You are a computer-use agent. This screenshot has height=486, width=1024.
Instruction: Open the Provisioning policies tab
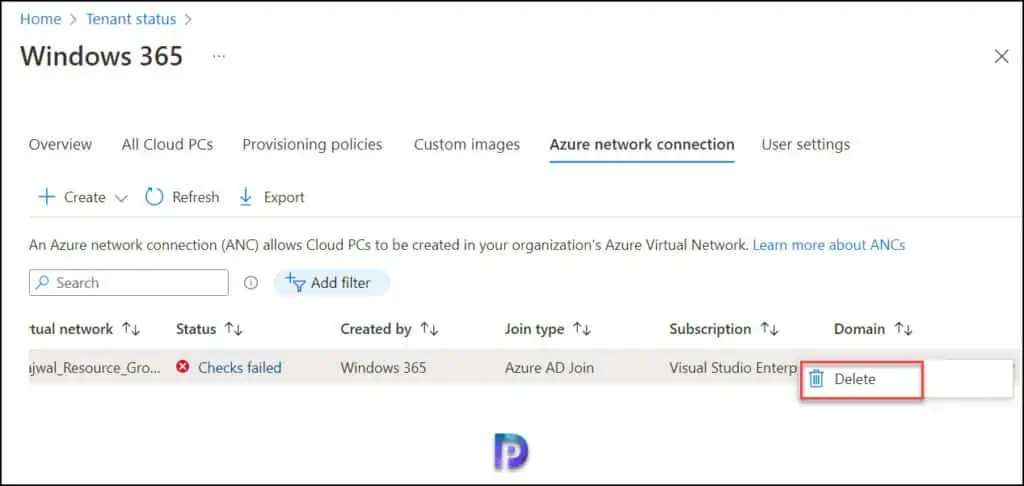click(x=312, y=144)
